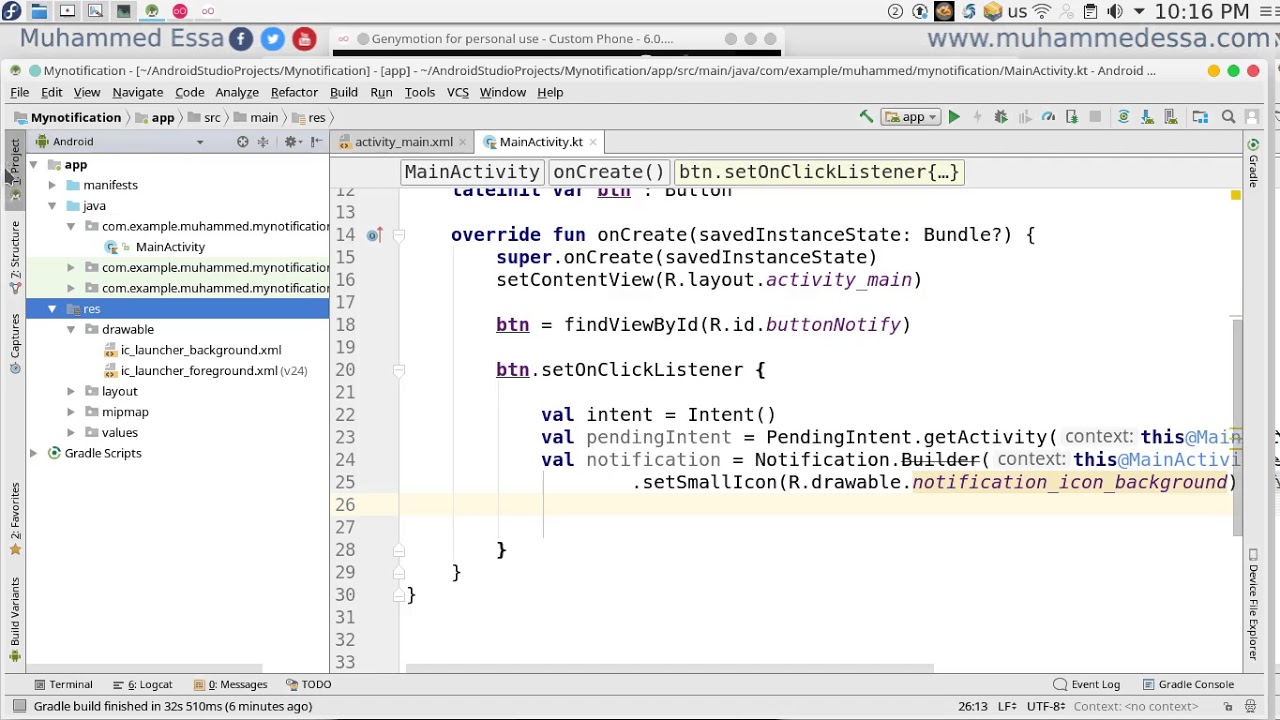The height and width of the screenshot is (720, 1280).
Task: Toggle the Gradle tool window side tab
Action: [x=1253, y=164]
